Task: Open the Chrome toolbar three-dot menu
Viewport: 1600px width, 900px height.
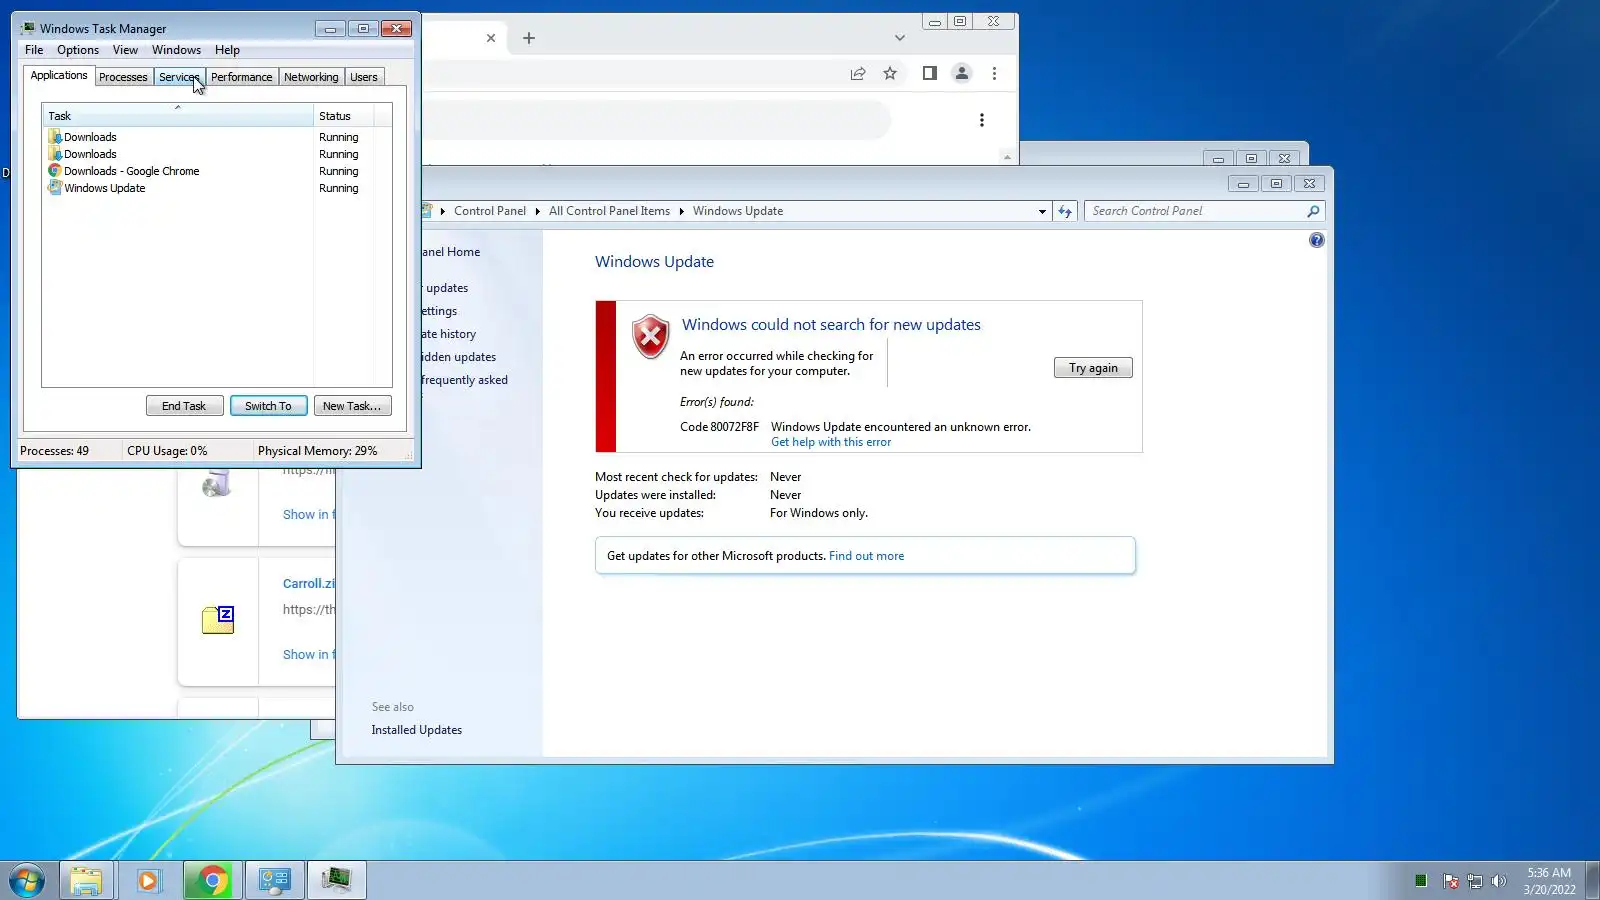Action: (994, 73)
